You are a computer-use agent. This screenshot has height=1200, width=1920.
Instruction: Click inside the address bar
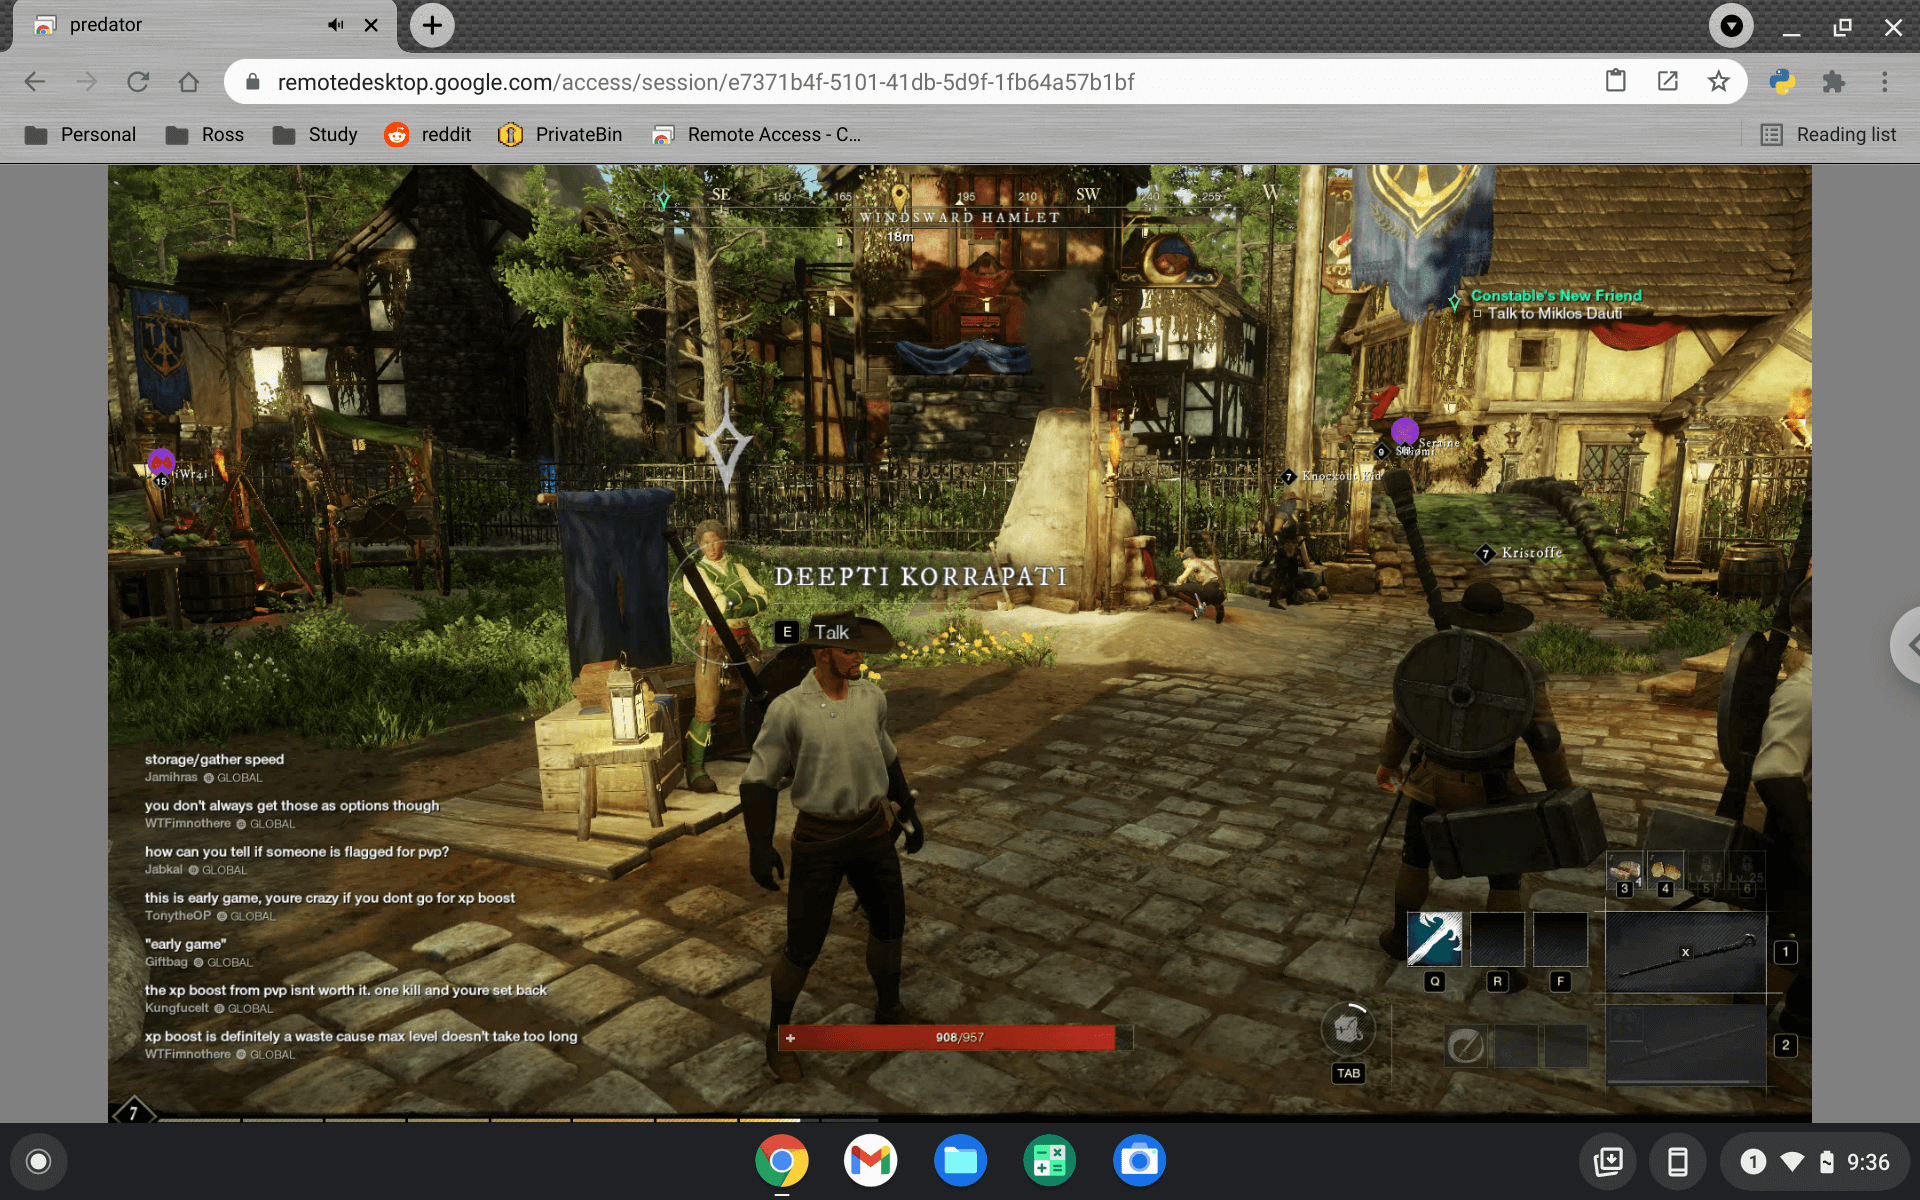click(700, 82)
